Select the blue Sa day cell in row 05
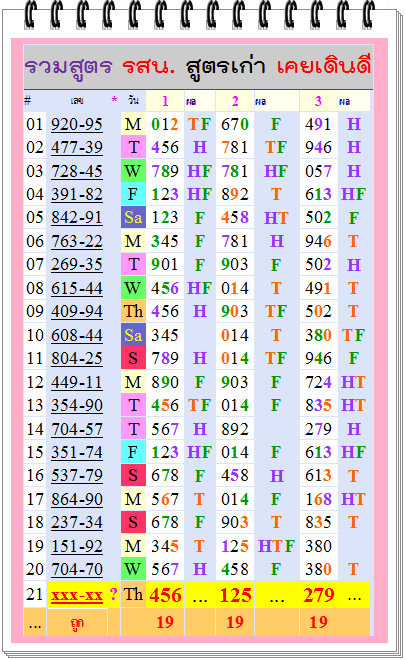Screen dimensions: 405x660 click(x=133, y=217)
